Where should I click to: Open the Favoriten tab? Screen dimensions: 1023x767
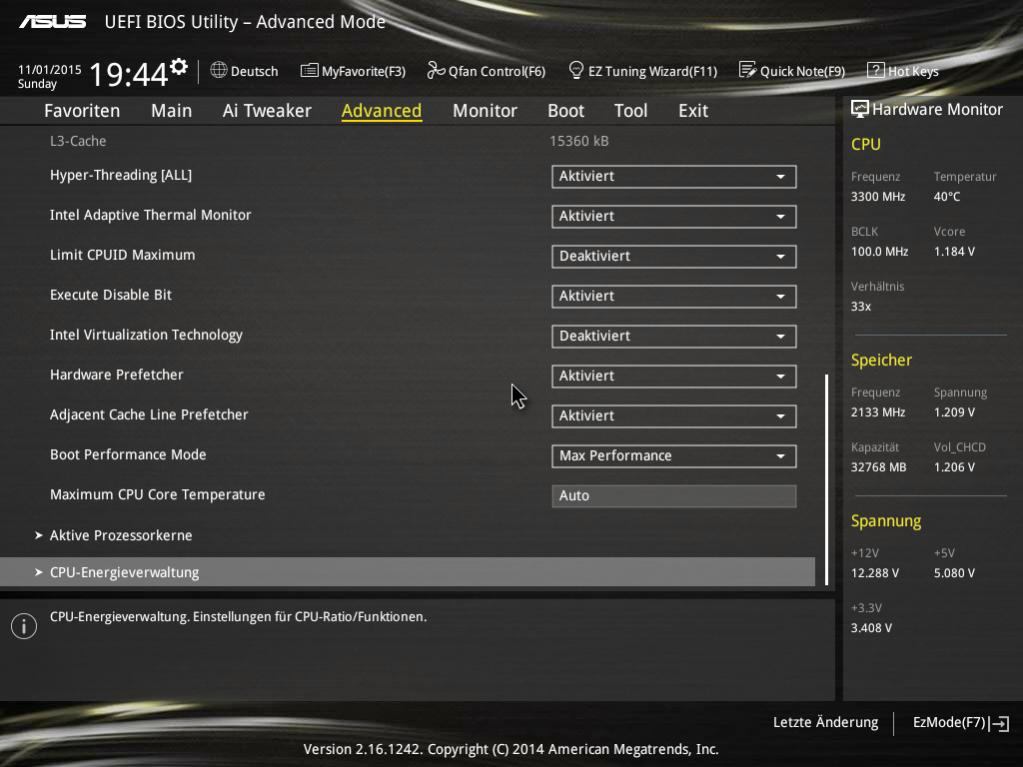pyautogui.click(x=82, y=111)
